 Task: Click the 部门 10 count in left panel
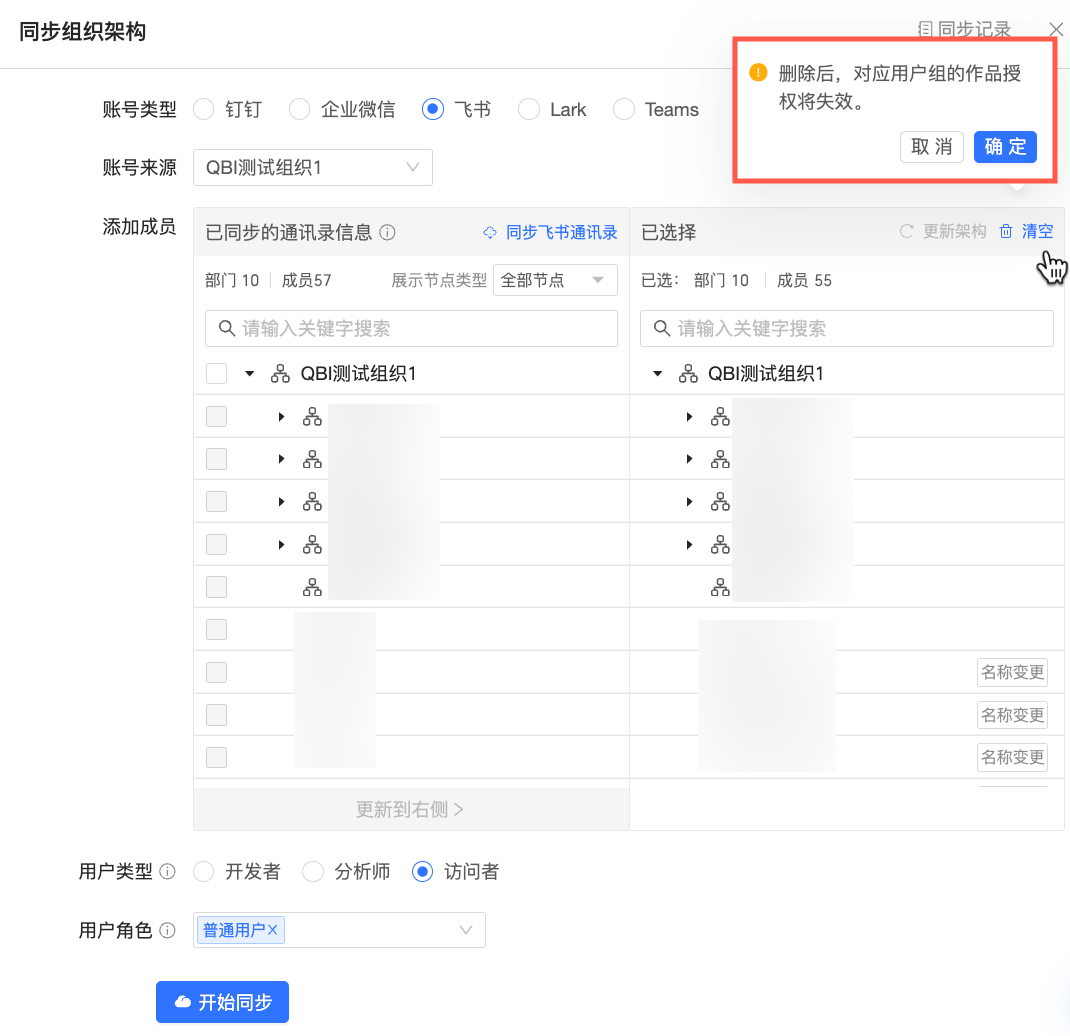[232, 280]
